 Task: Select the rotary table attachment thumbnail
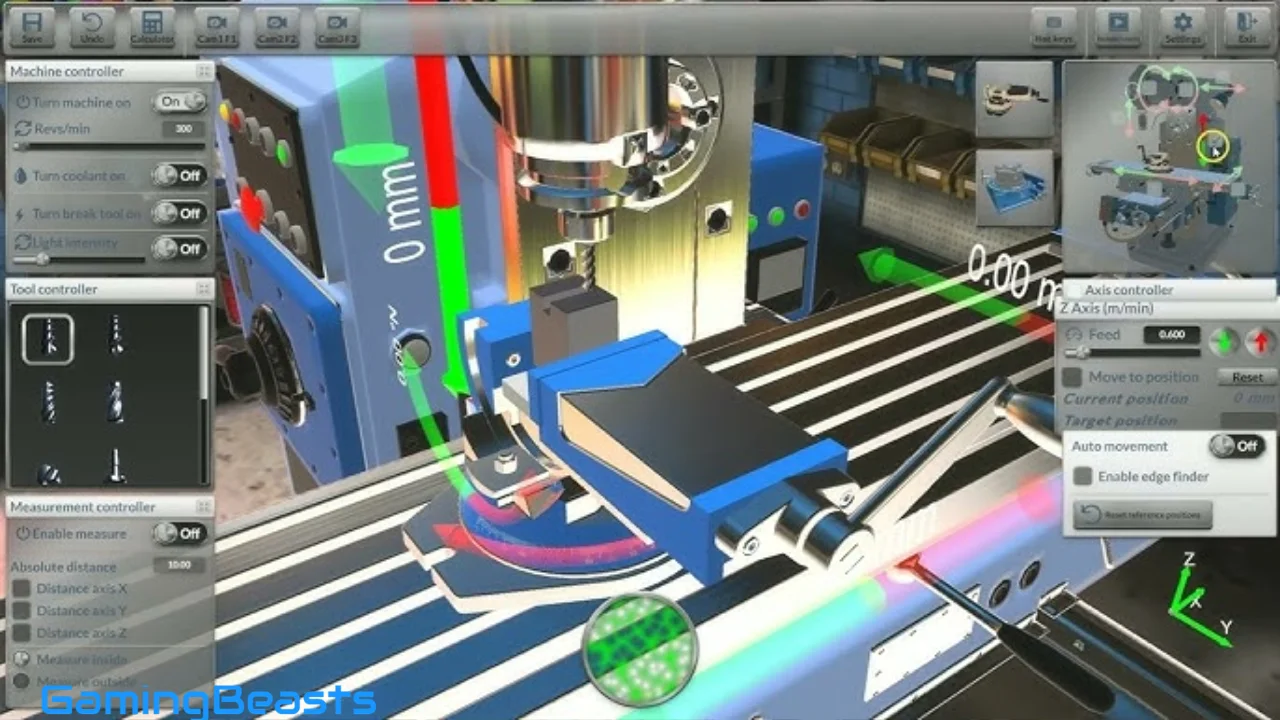tap(1015, 99)
